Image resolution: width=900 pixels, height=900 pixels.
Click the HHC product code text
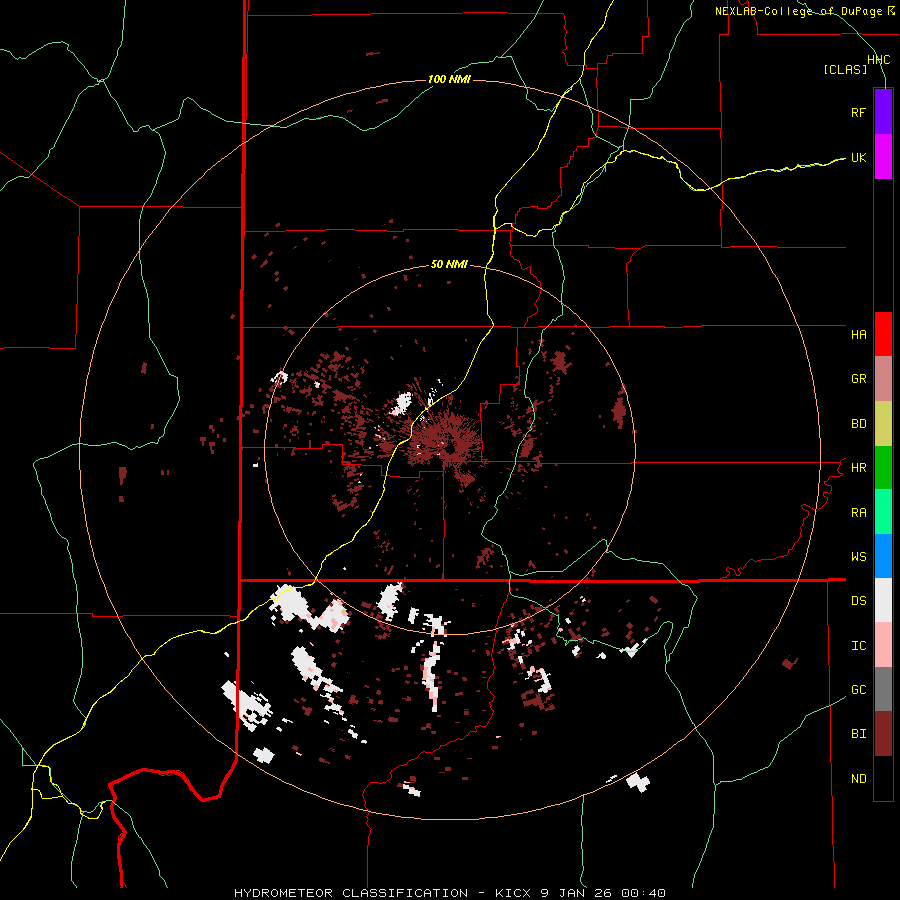878,60
